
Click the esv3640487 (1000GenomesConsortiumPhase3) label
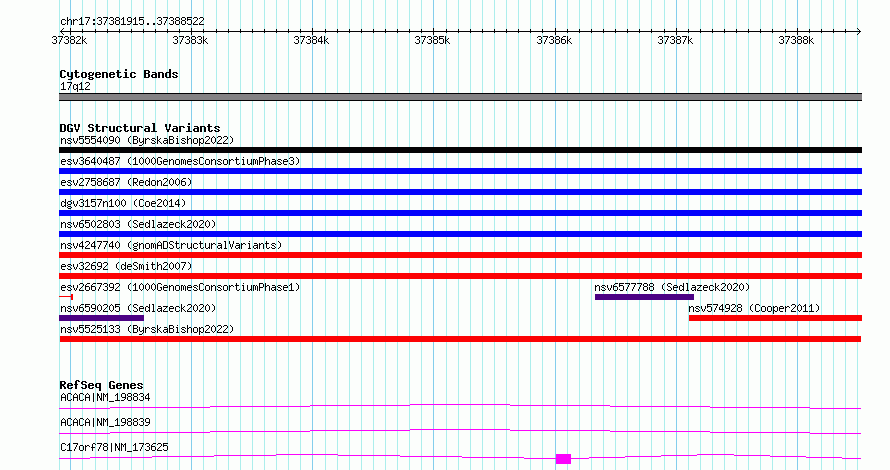pyautogui.click(x=180, y=161)
